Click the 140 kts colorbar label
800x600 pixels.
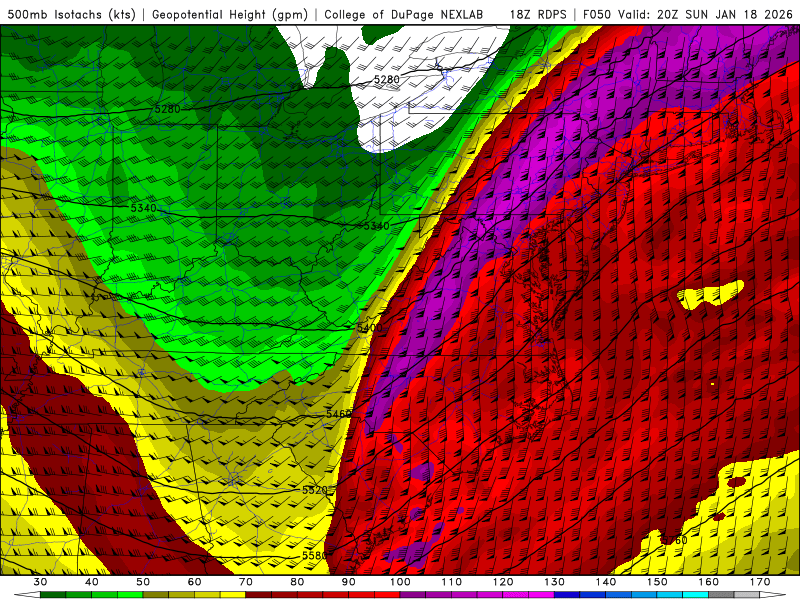pos(606,582)
